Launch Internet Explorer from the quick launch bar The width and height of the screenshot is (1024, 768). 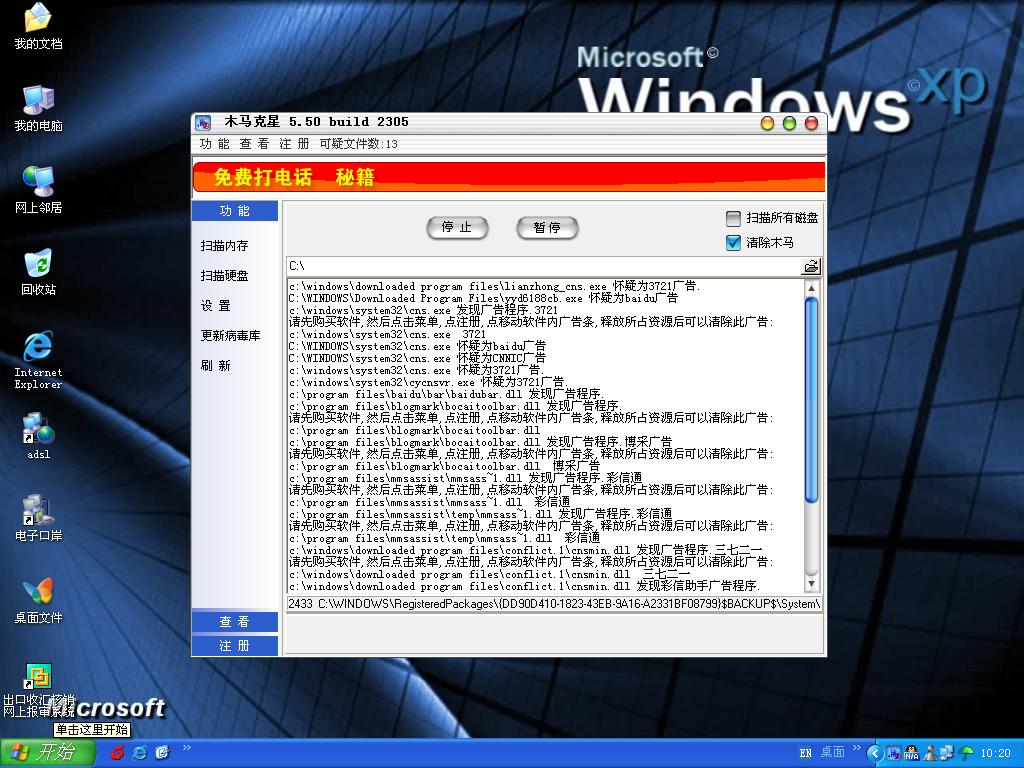tap(140, 752)
